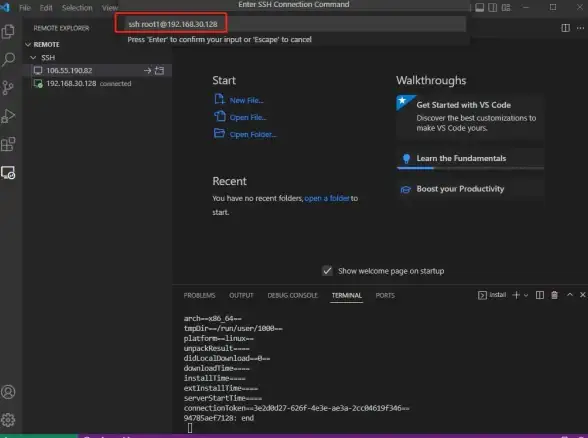Click the REMOTE EXPLORER panel title
This screenshot has width=588, height=438.
(62, 28)
